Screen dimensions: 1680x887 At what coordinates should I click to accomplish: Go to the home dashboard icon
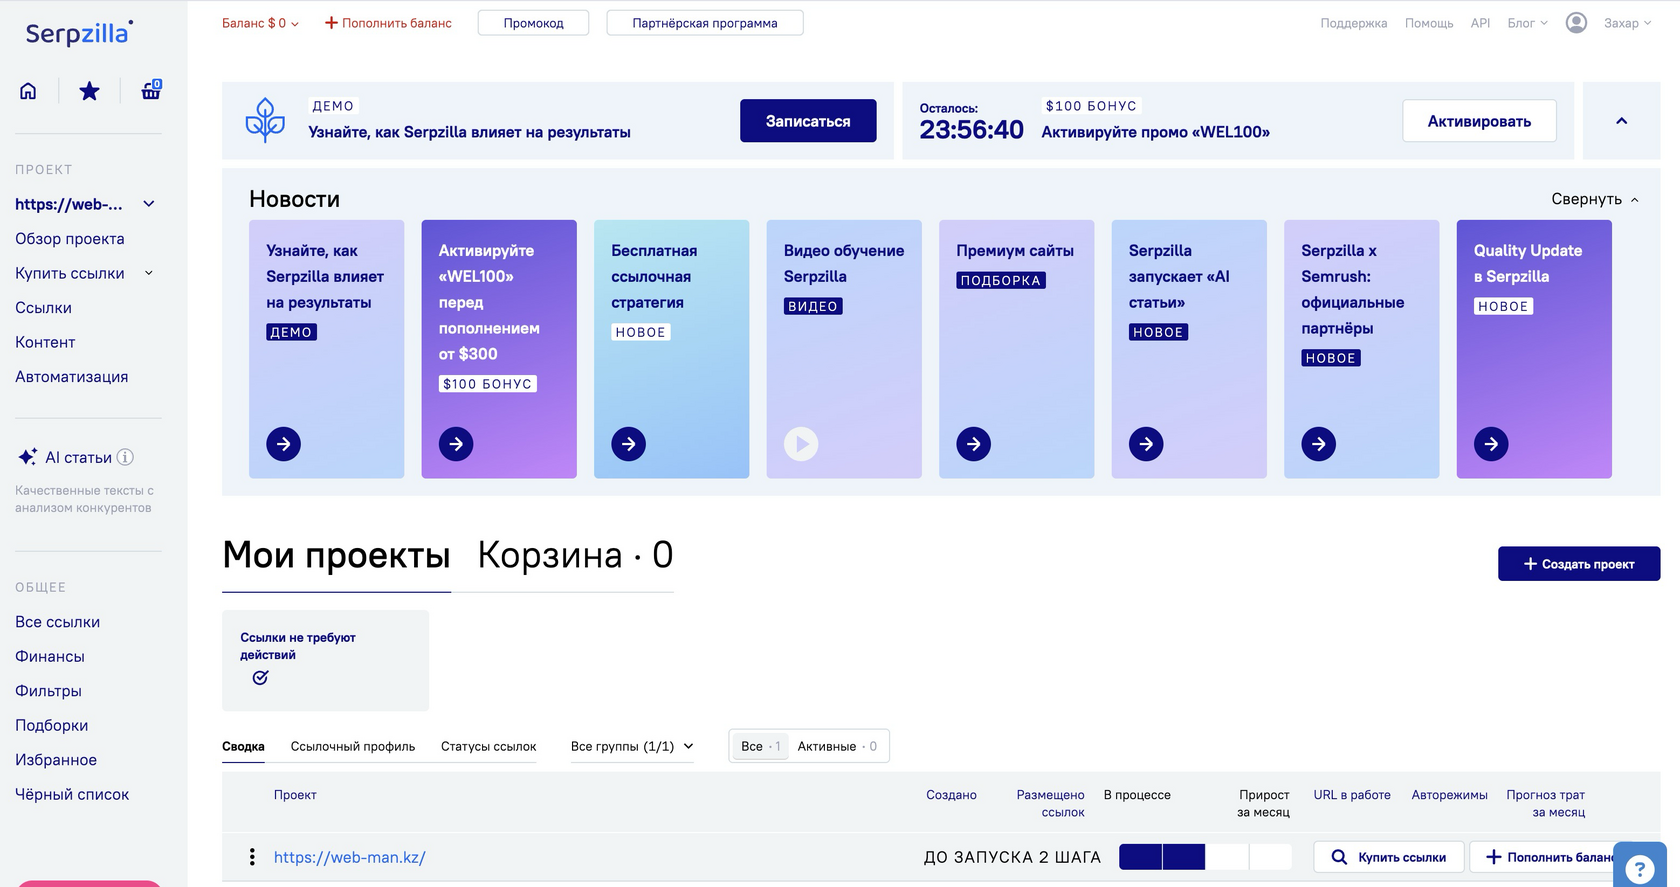pyautogui.click(x=28, y=91)
